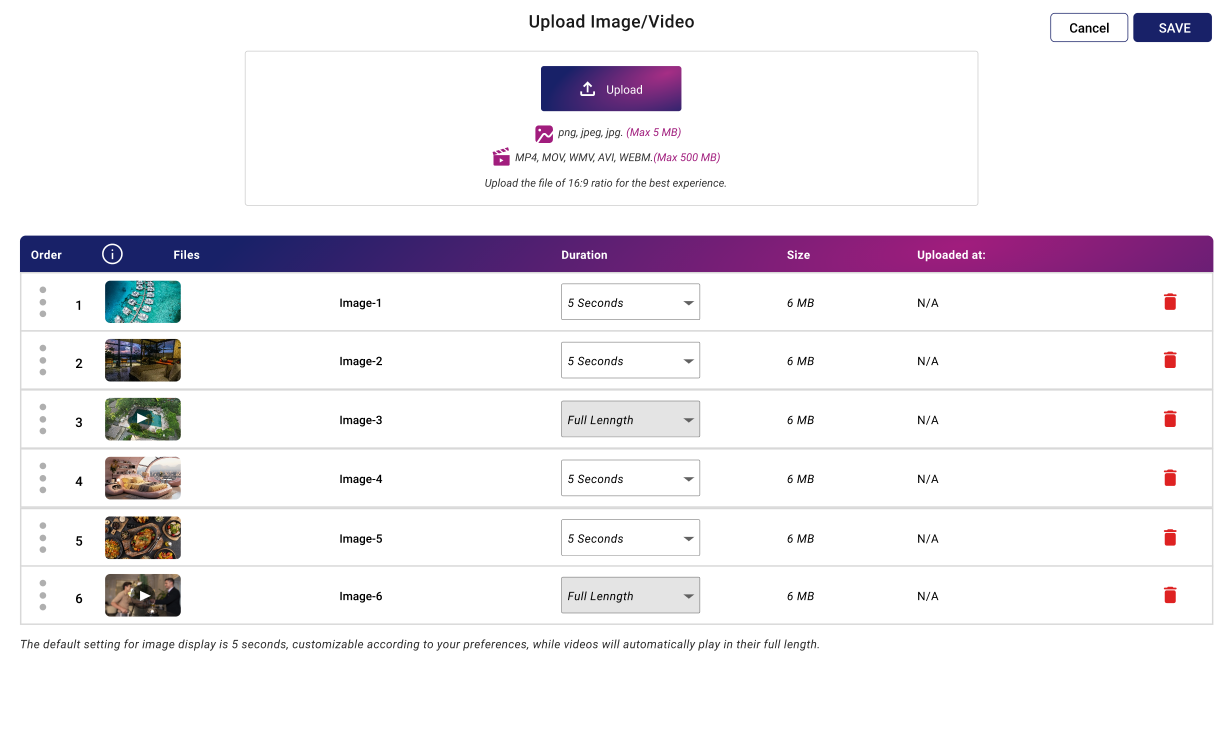This screenshot has height=737, width=1223.
Task: Click the 6 MB size of Image-1
Action: (x=800, y=303)
